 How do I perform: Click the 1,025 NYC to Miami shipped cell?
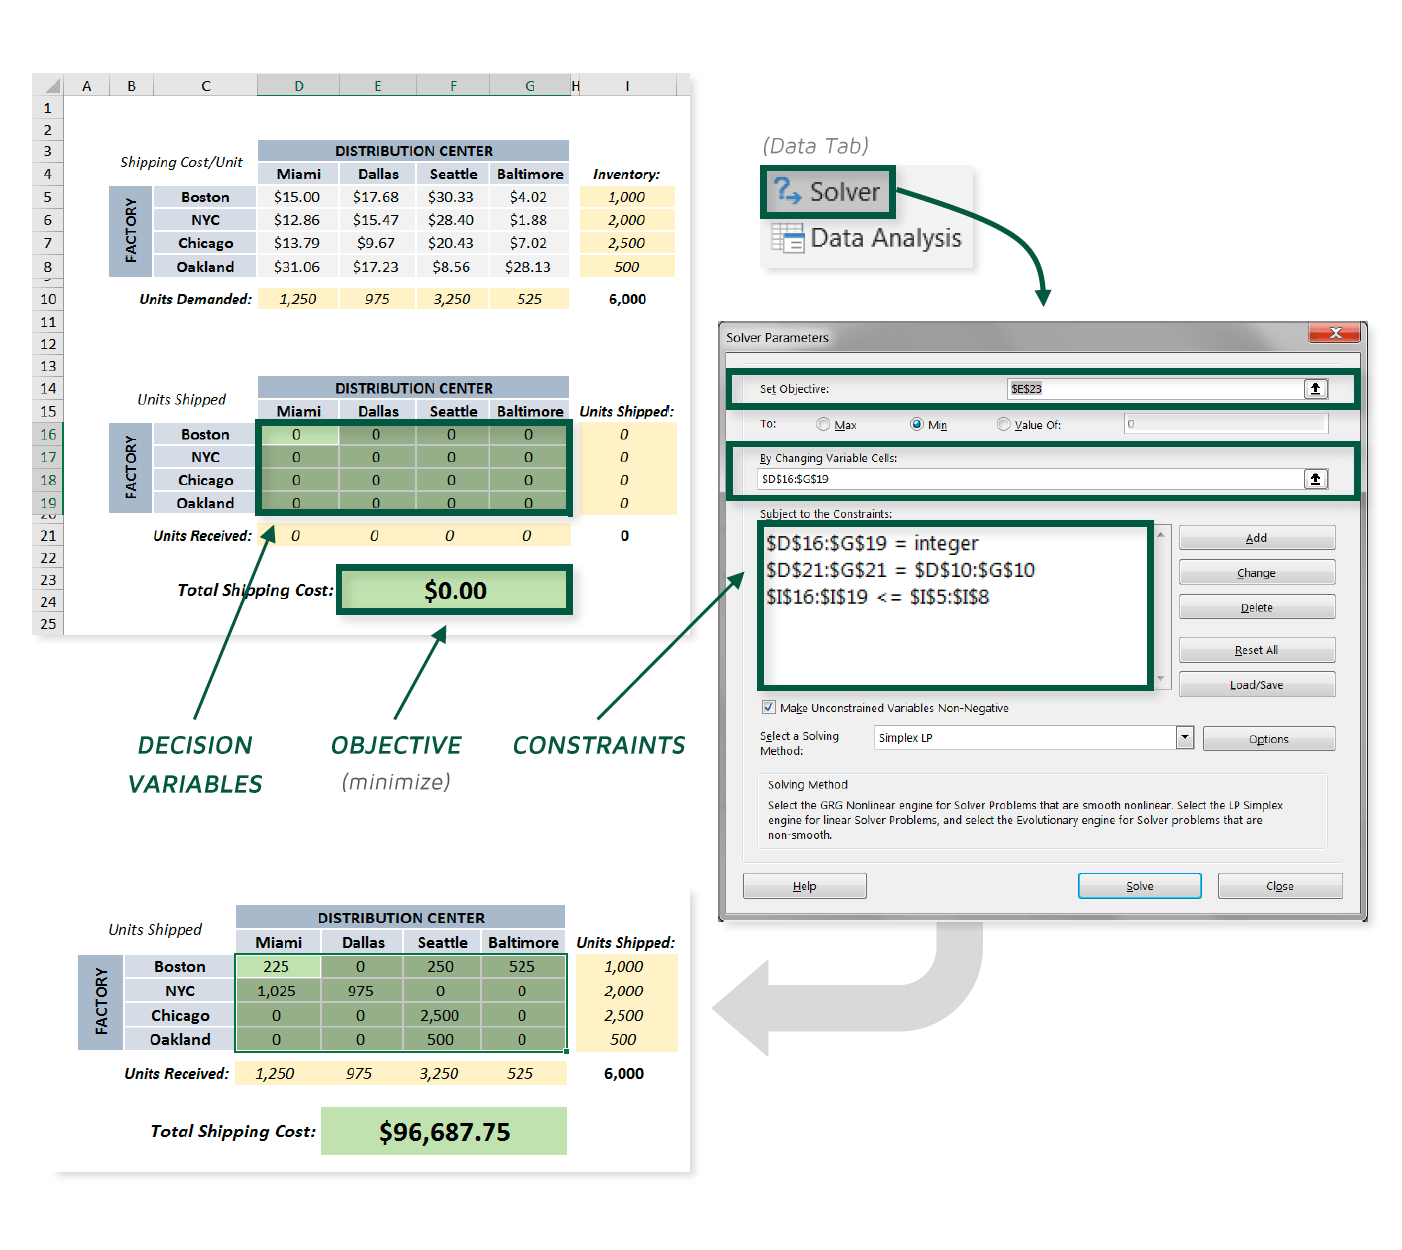coord(277,991)
